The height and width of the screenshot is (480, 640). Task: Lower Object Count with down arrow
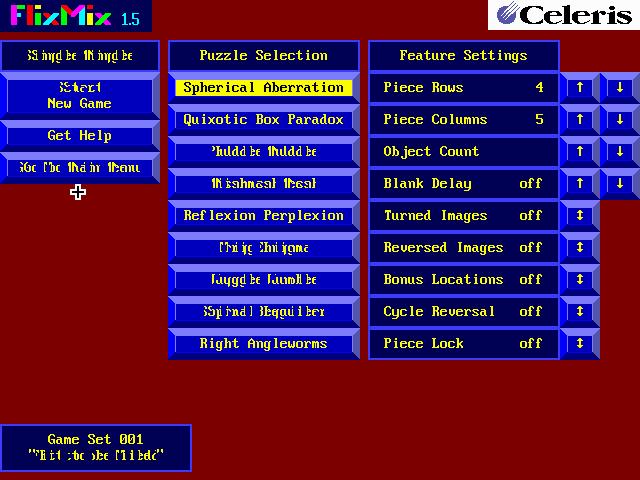tap(620, 151)
